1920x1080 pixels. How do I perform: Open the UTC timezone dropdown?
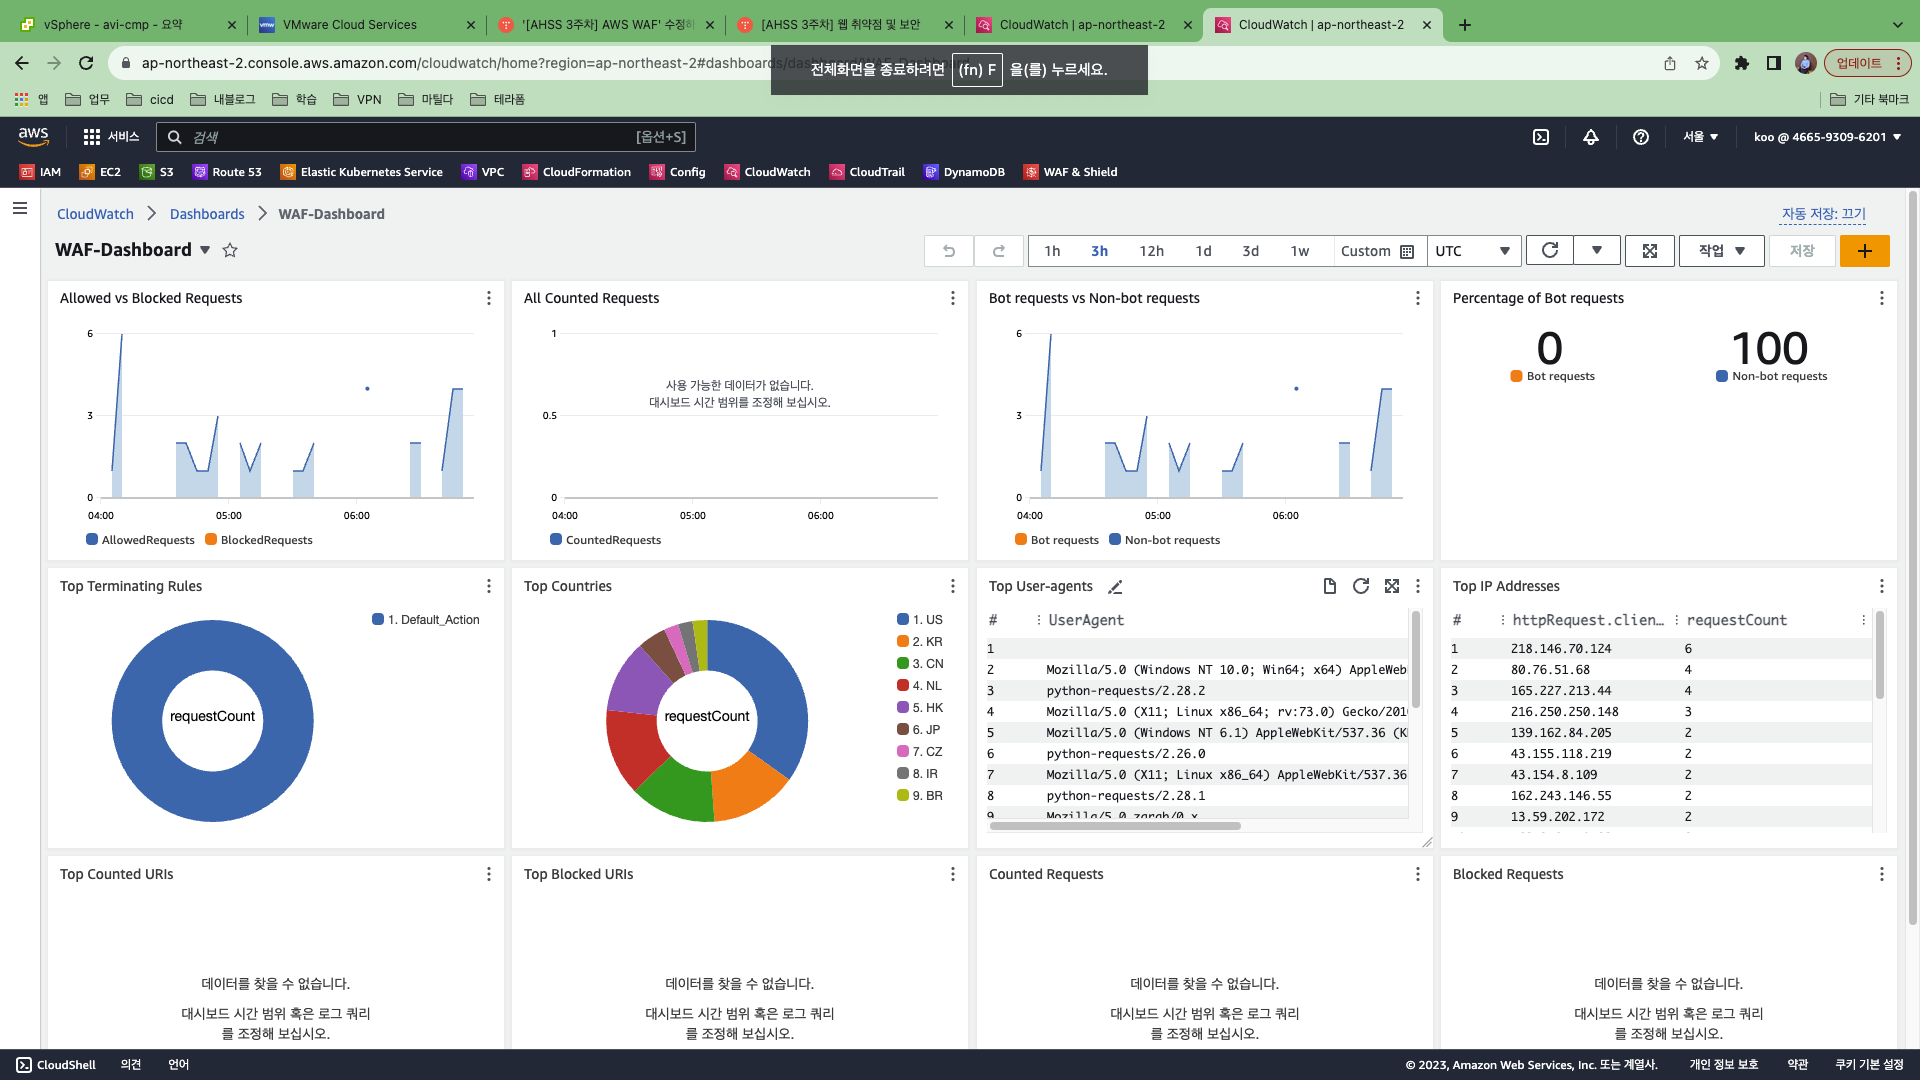point(1473,251)
